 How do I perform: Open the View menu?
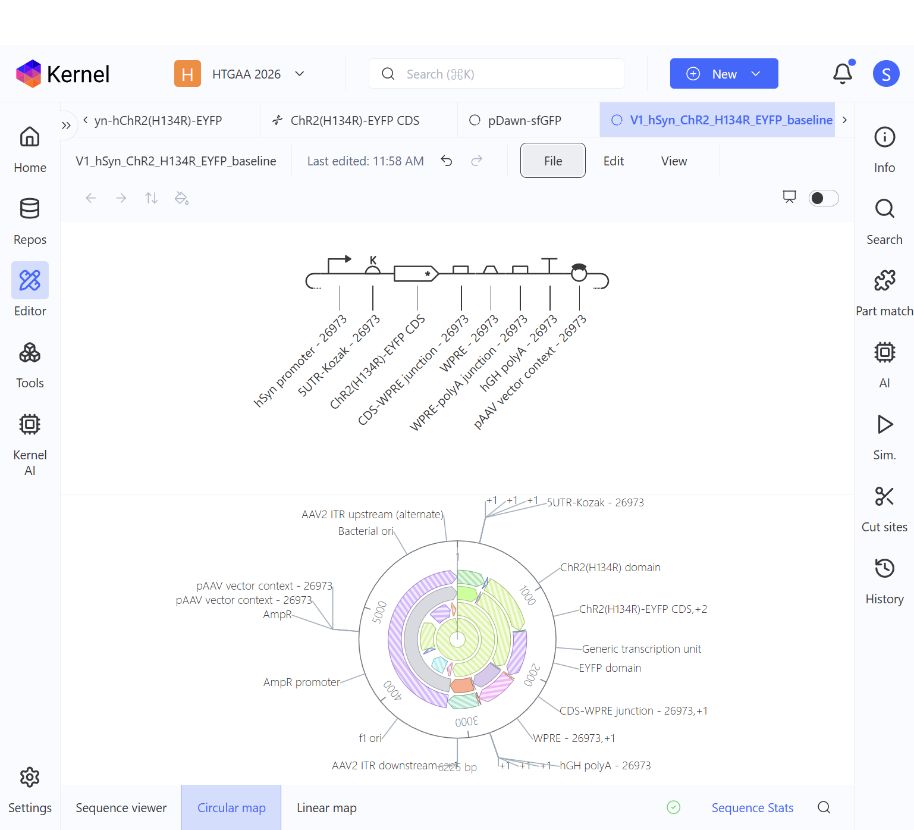tap(674, 161)
